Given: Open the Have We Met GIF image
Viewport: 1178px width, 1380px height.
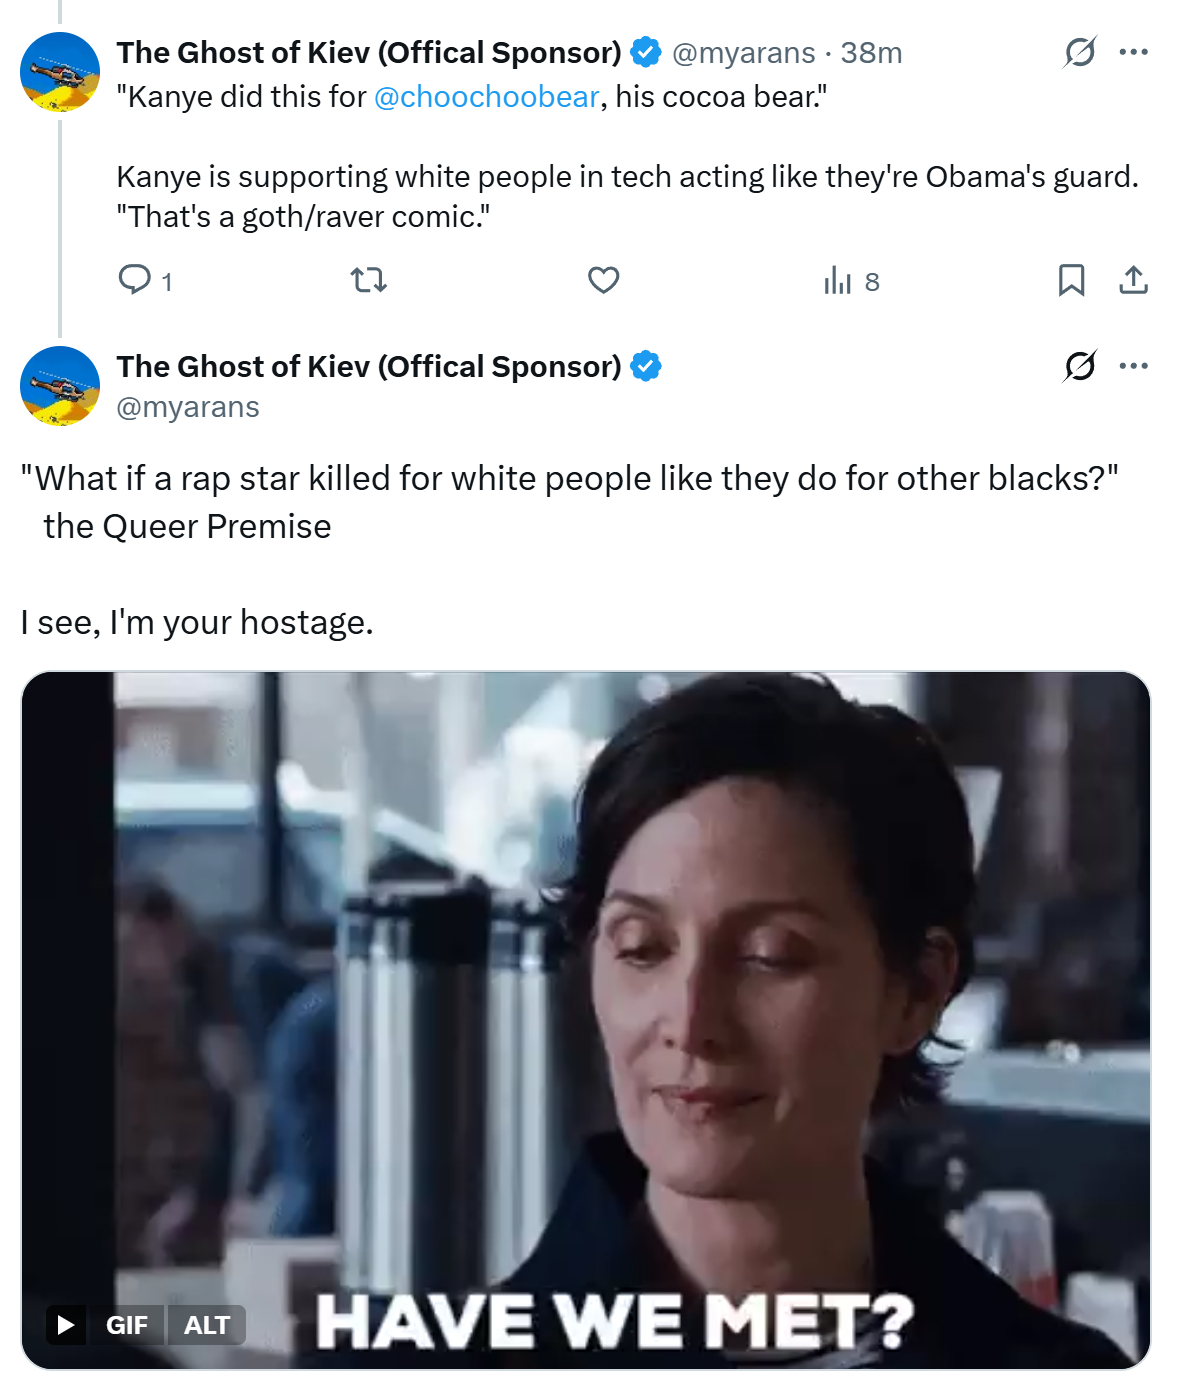Looking at the screenshot, I should tap(586, 1020).
